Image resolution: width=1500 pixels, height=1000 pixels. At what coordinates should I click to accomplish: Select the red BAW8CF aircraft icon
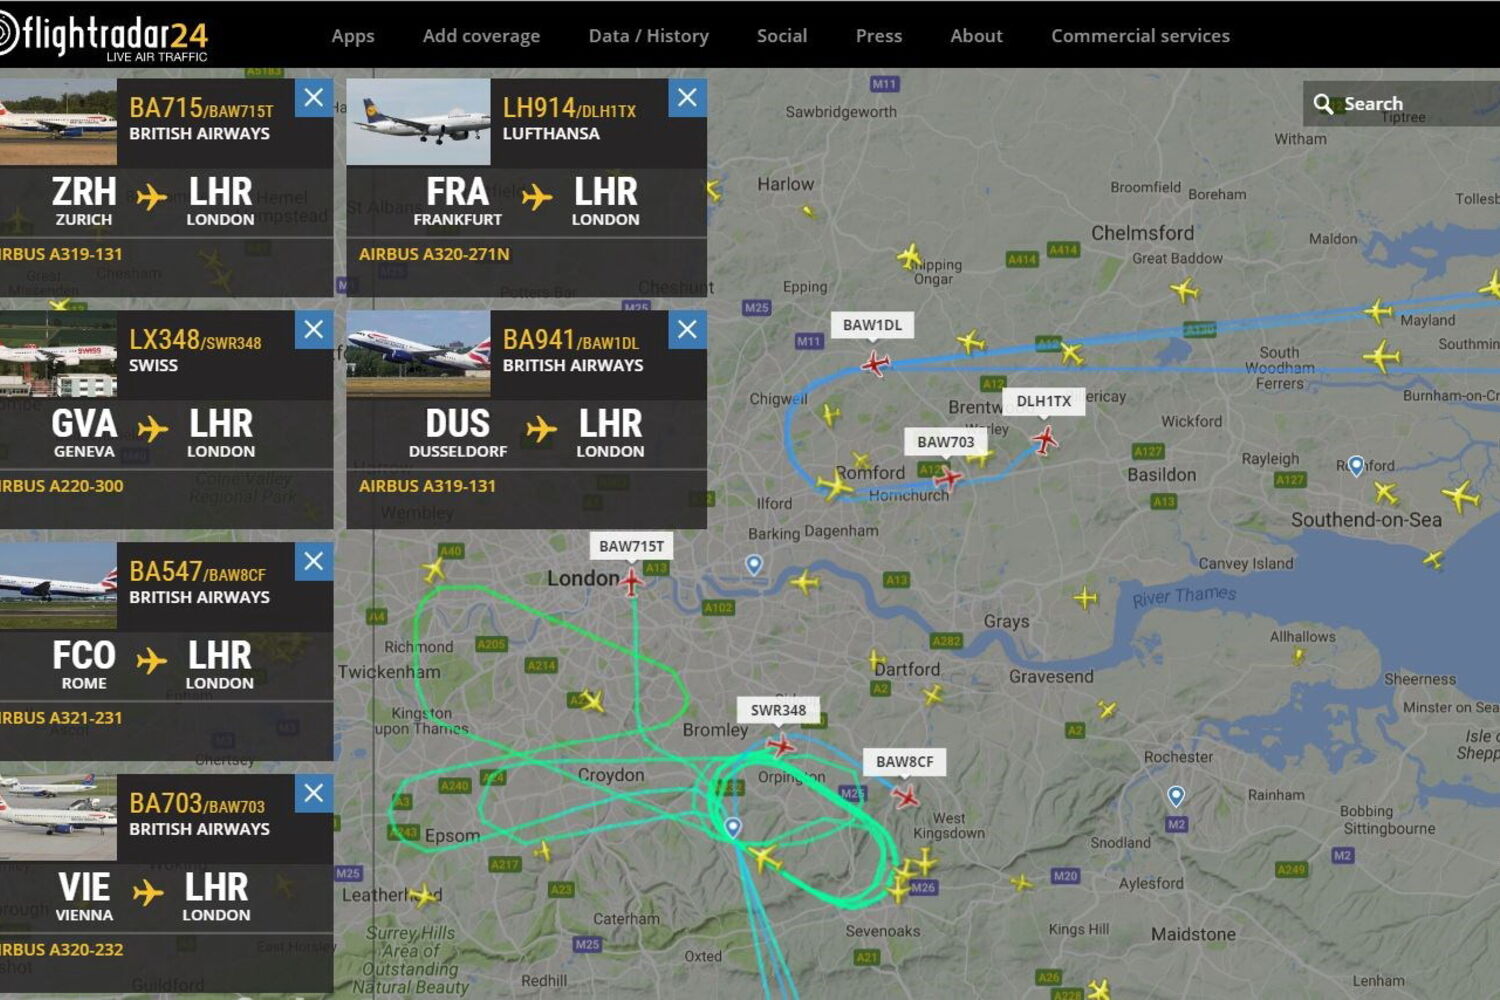[x=906, y=797]
